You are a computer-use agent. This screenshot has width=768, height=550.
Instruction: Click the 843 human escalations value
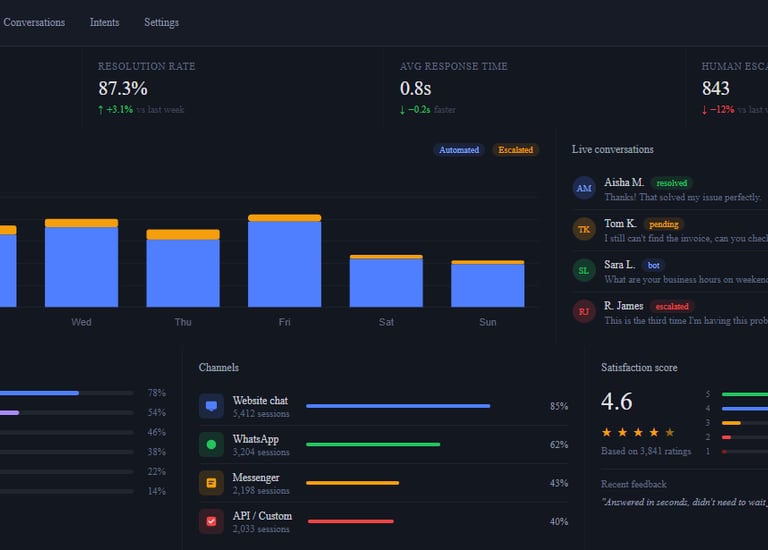tap(716, 89)
